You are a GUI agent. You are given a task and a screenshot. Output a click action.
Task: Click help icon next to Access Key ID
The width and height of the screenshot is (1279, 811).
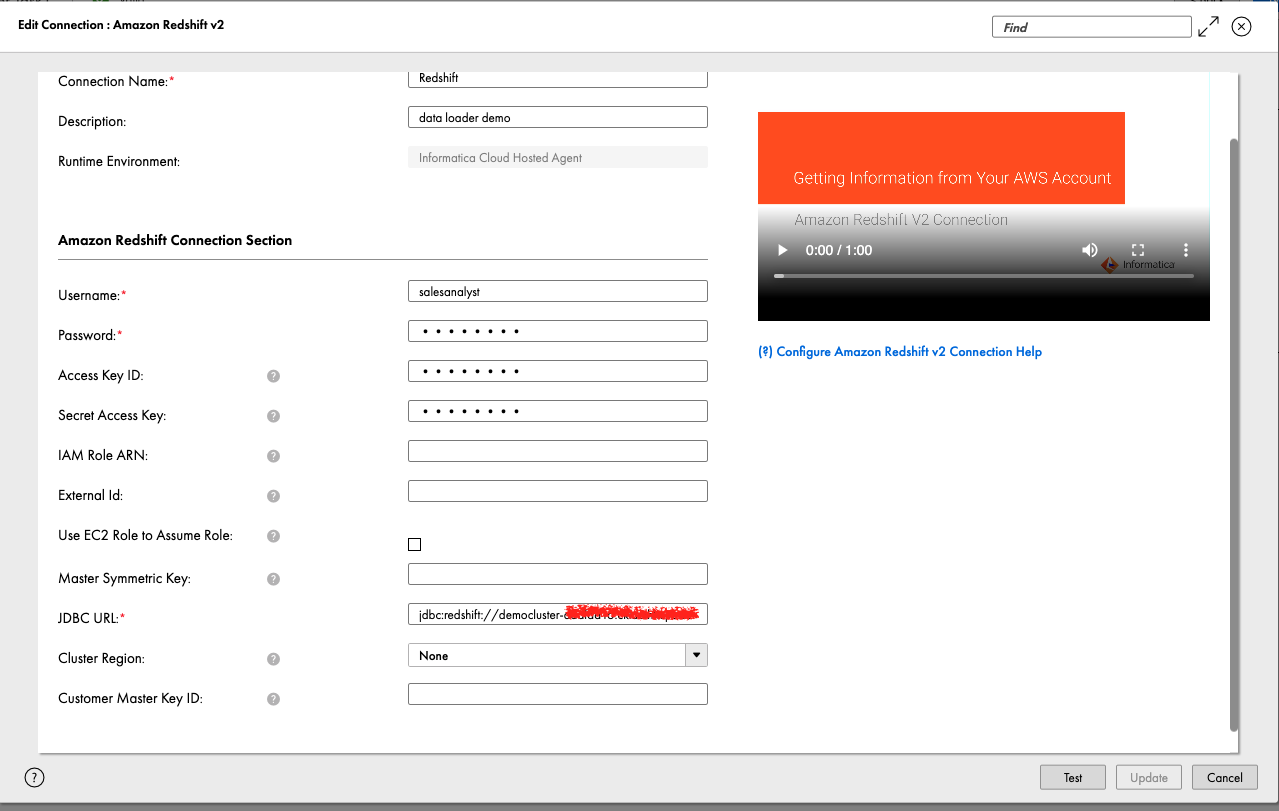(273, 376)
